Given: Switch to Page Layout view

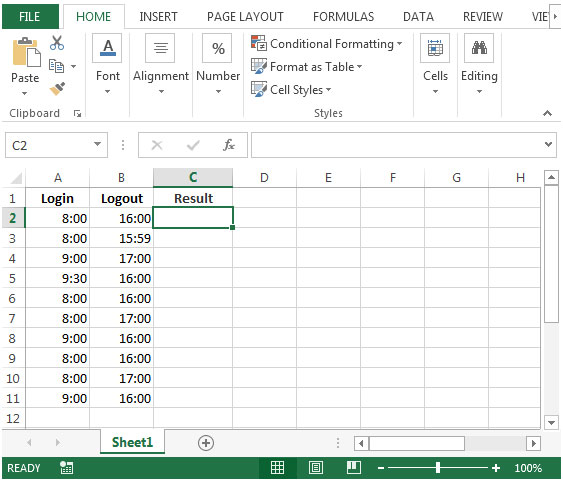Looking at the screenshot, I should pyautogui.click(x=316, y=468).
